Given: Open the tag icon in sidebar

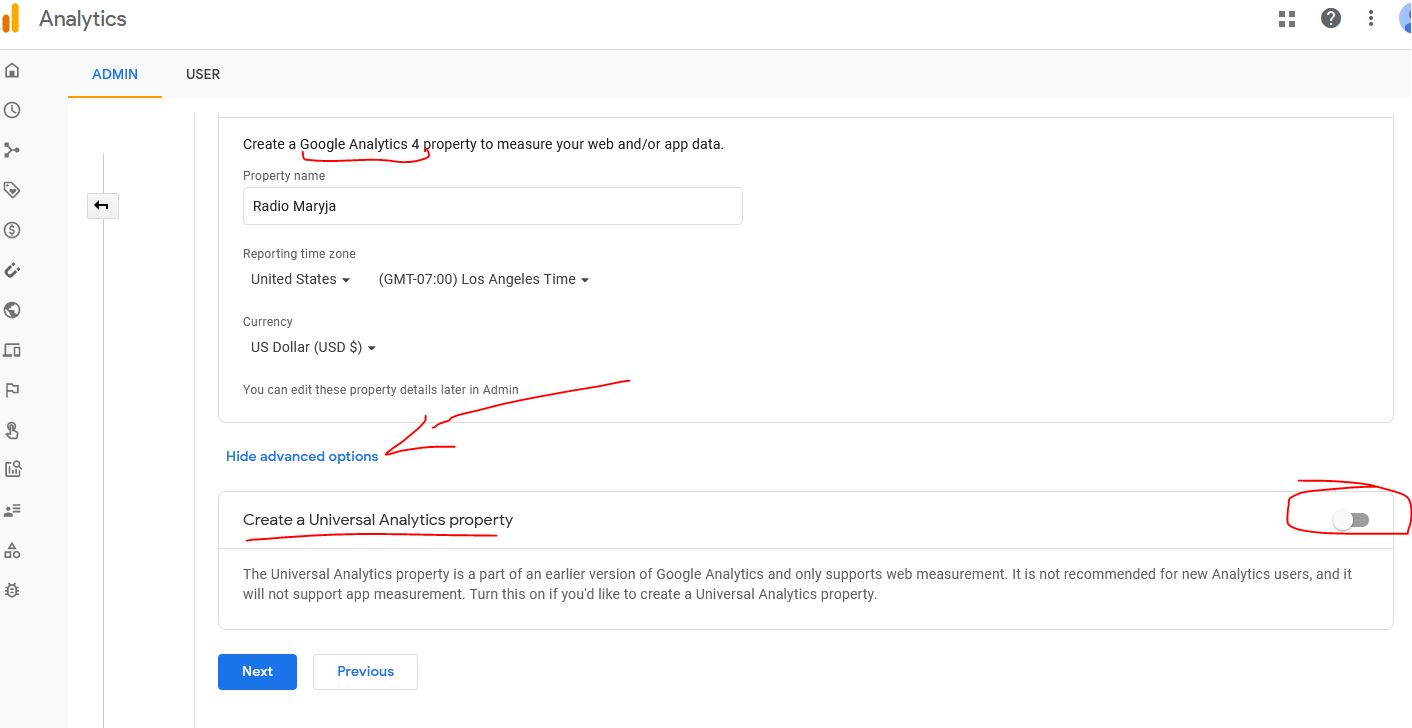Looking at the screenshot, I should point(12,190).
